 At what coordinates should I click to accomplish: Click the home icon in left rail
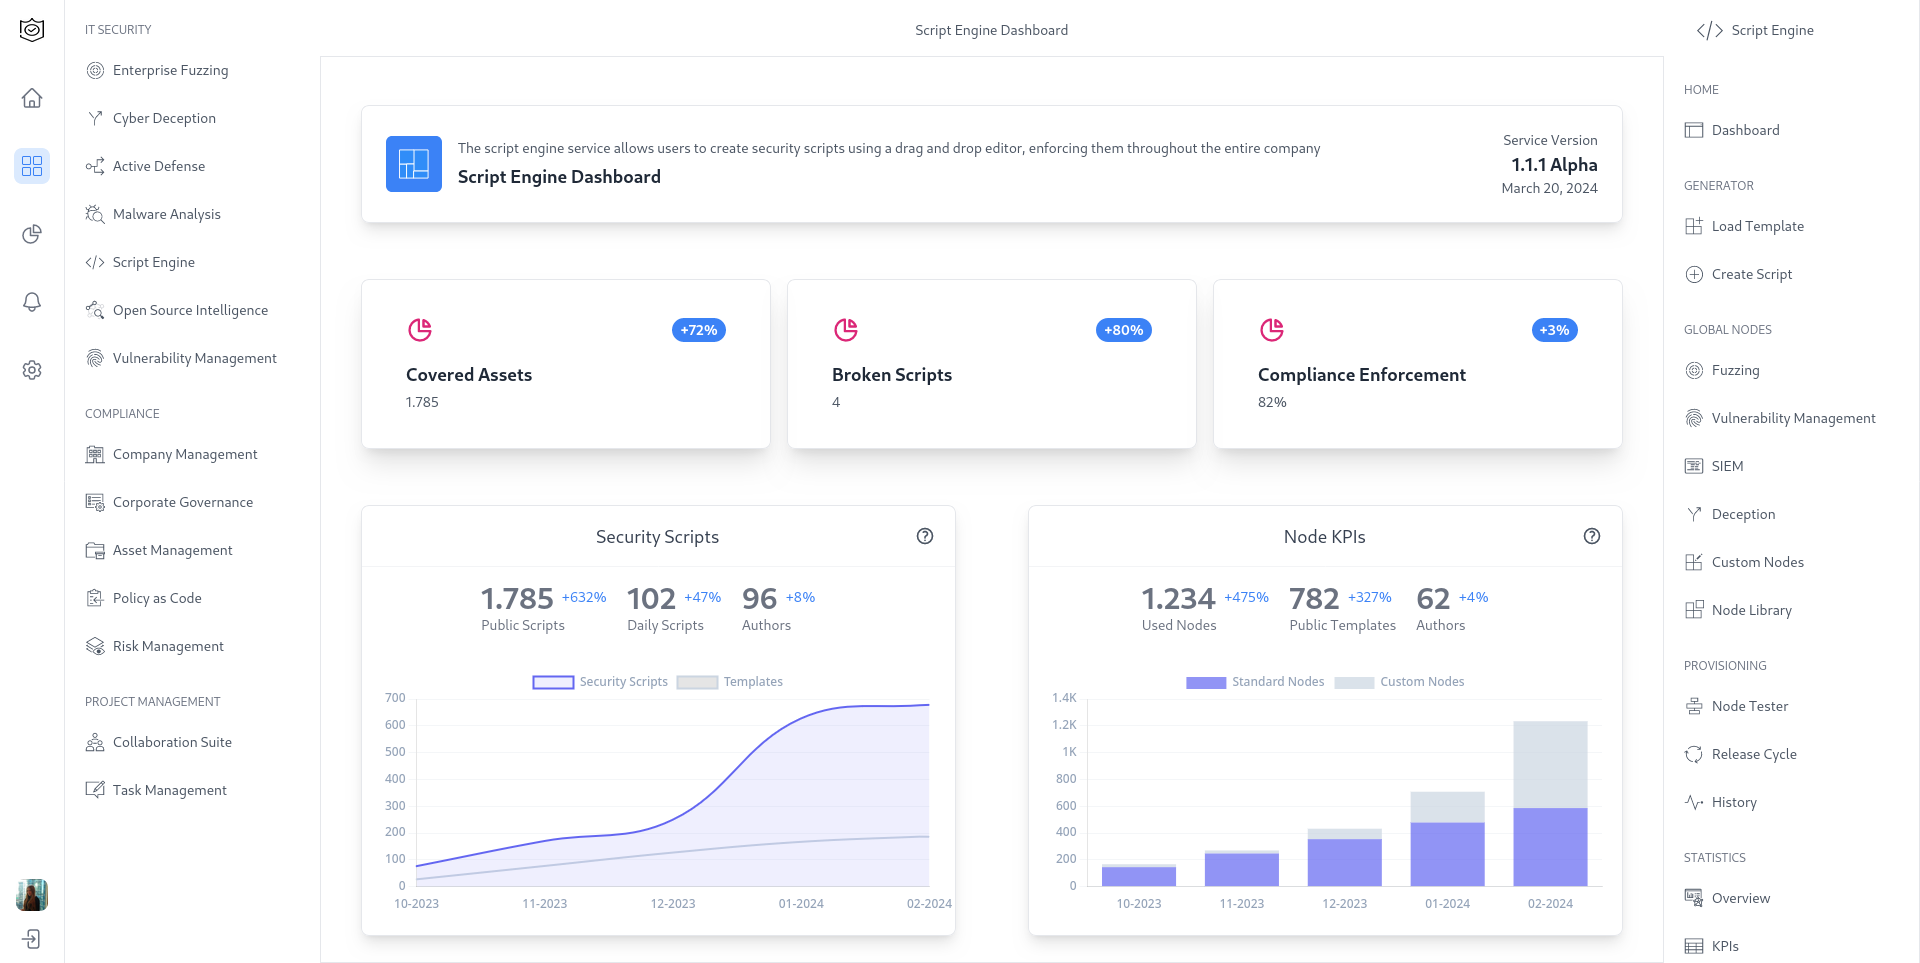coord(32,98)
